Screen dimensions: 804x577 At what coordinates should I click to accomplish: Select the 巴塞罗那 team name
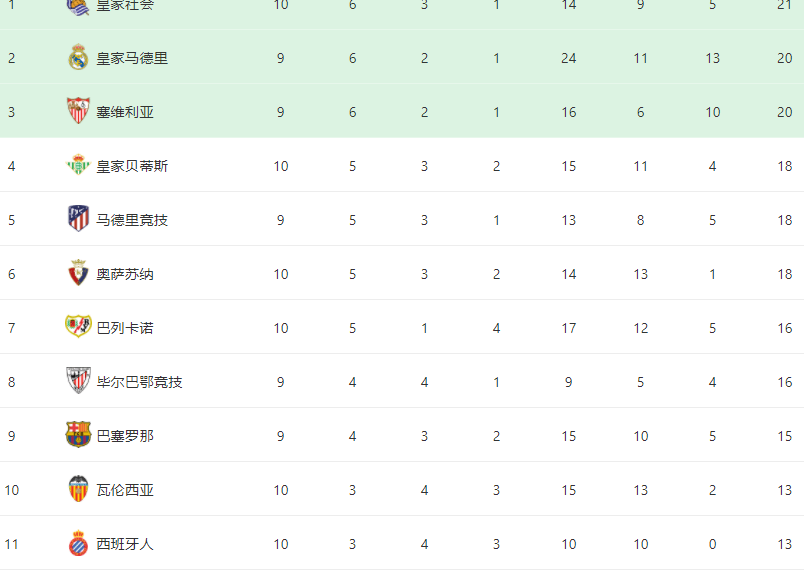(x=125, y=436)
